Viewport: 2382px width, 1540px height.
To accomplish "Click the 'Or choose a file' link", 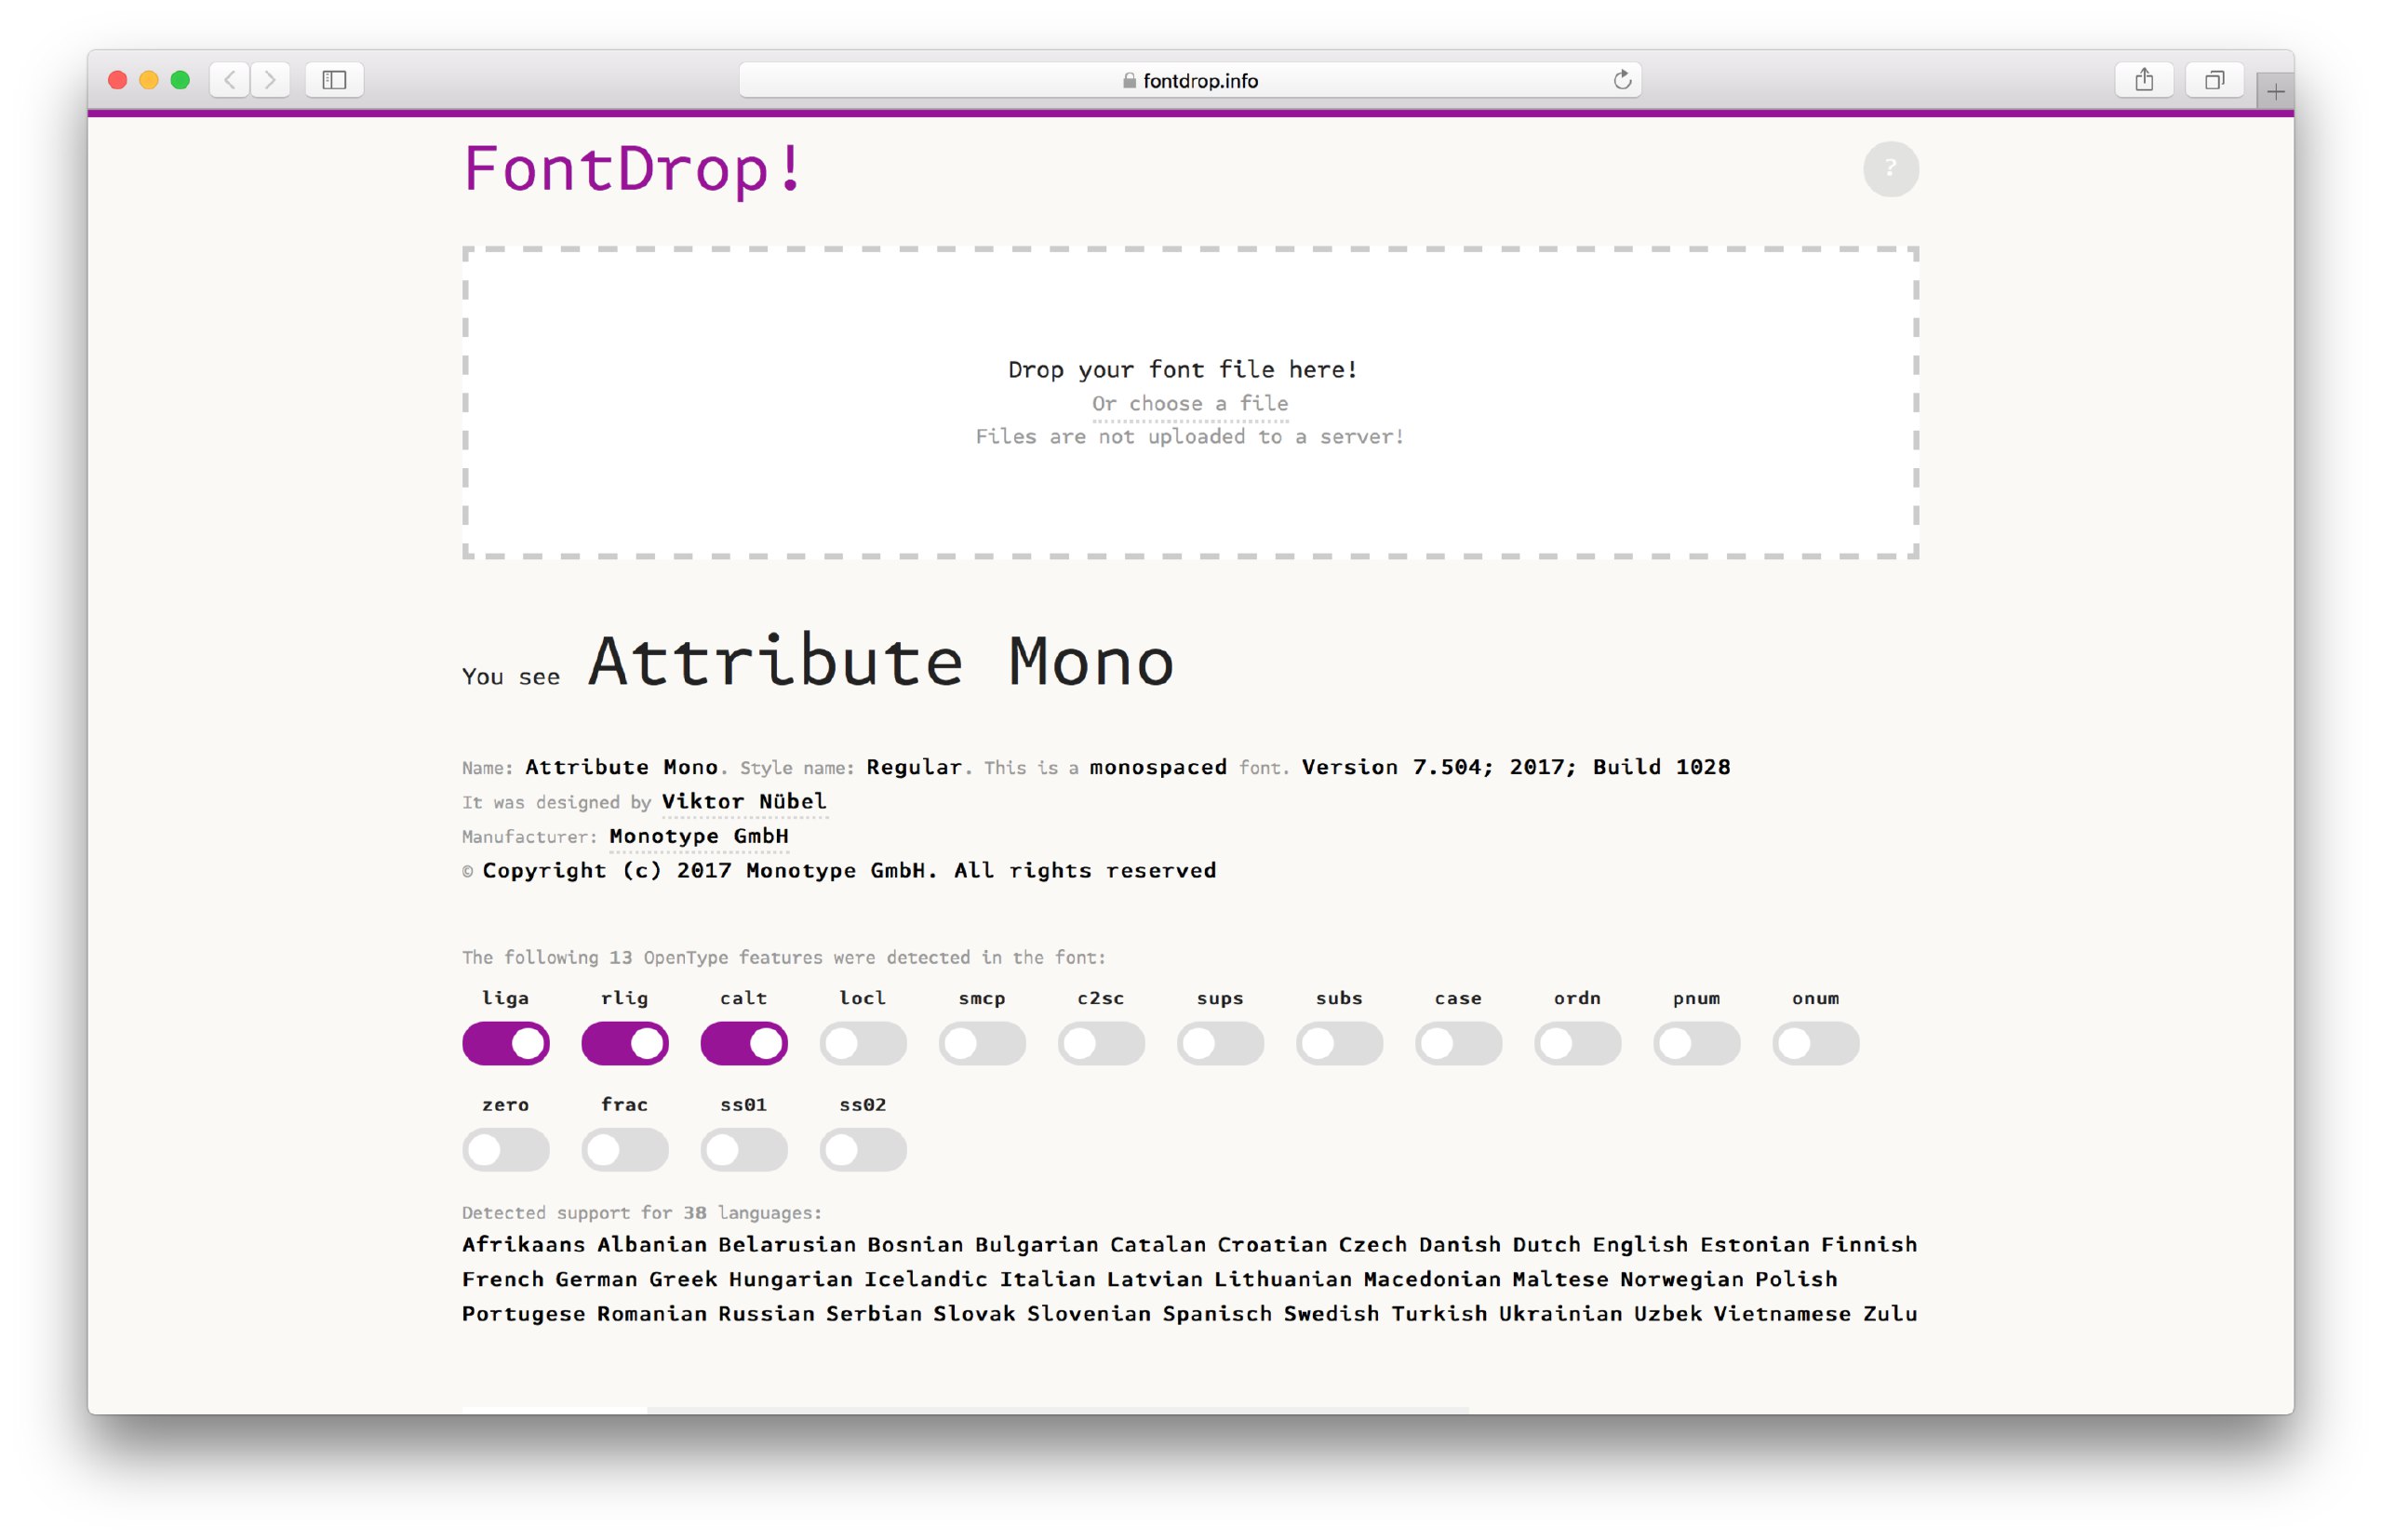I will (x=1190, y=404).
